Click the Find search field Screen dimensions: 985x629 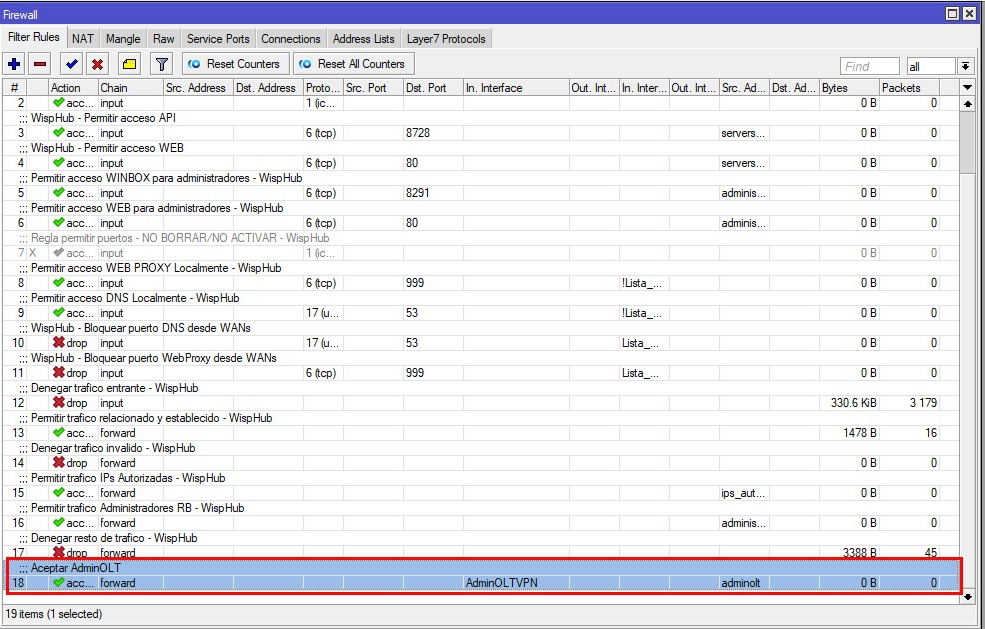869,66
